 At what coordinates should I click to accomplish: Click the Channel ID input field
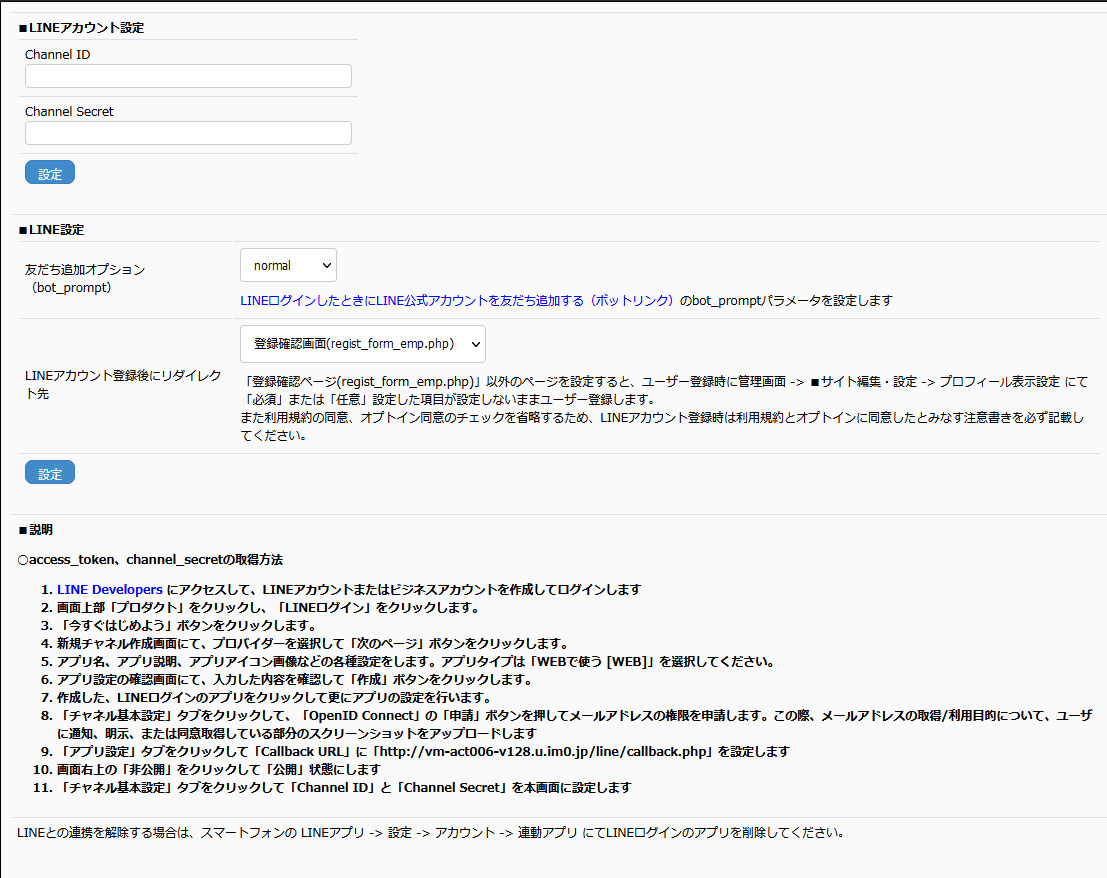(188, 76)
